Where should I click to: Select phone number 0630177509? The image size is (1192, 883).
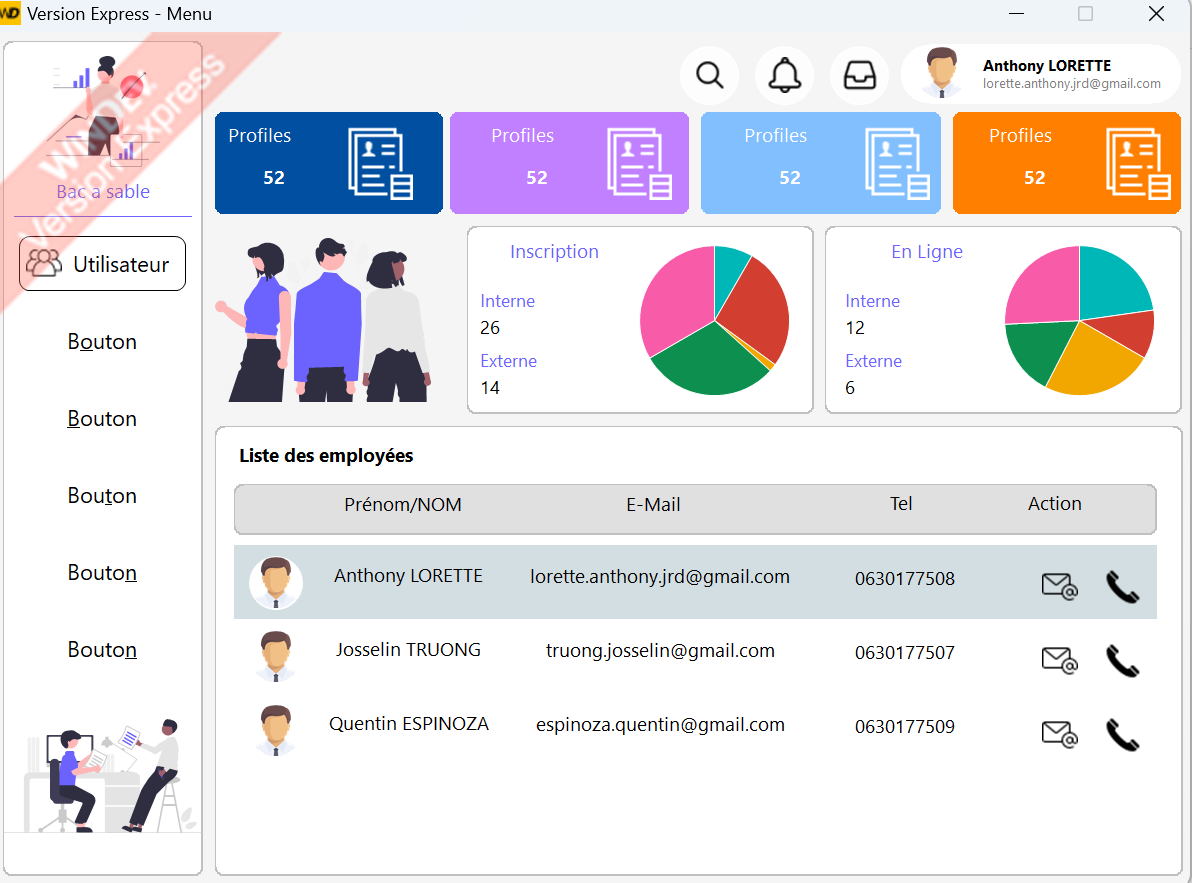coord(905,726)
